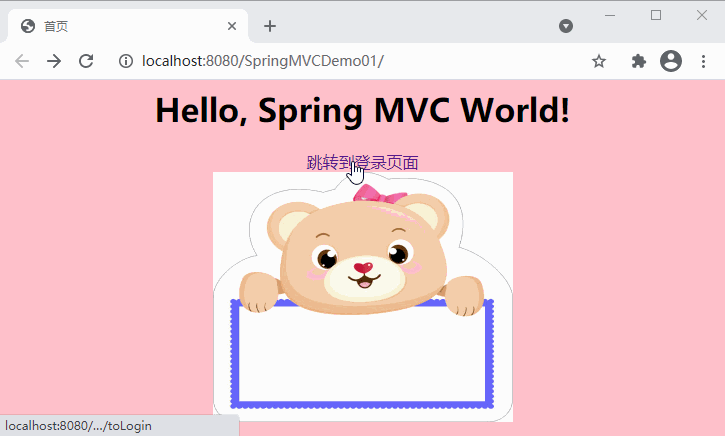Bookmark this page with the star icon
Screen dimensions: 725x436
(x=599, y=61)
